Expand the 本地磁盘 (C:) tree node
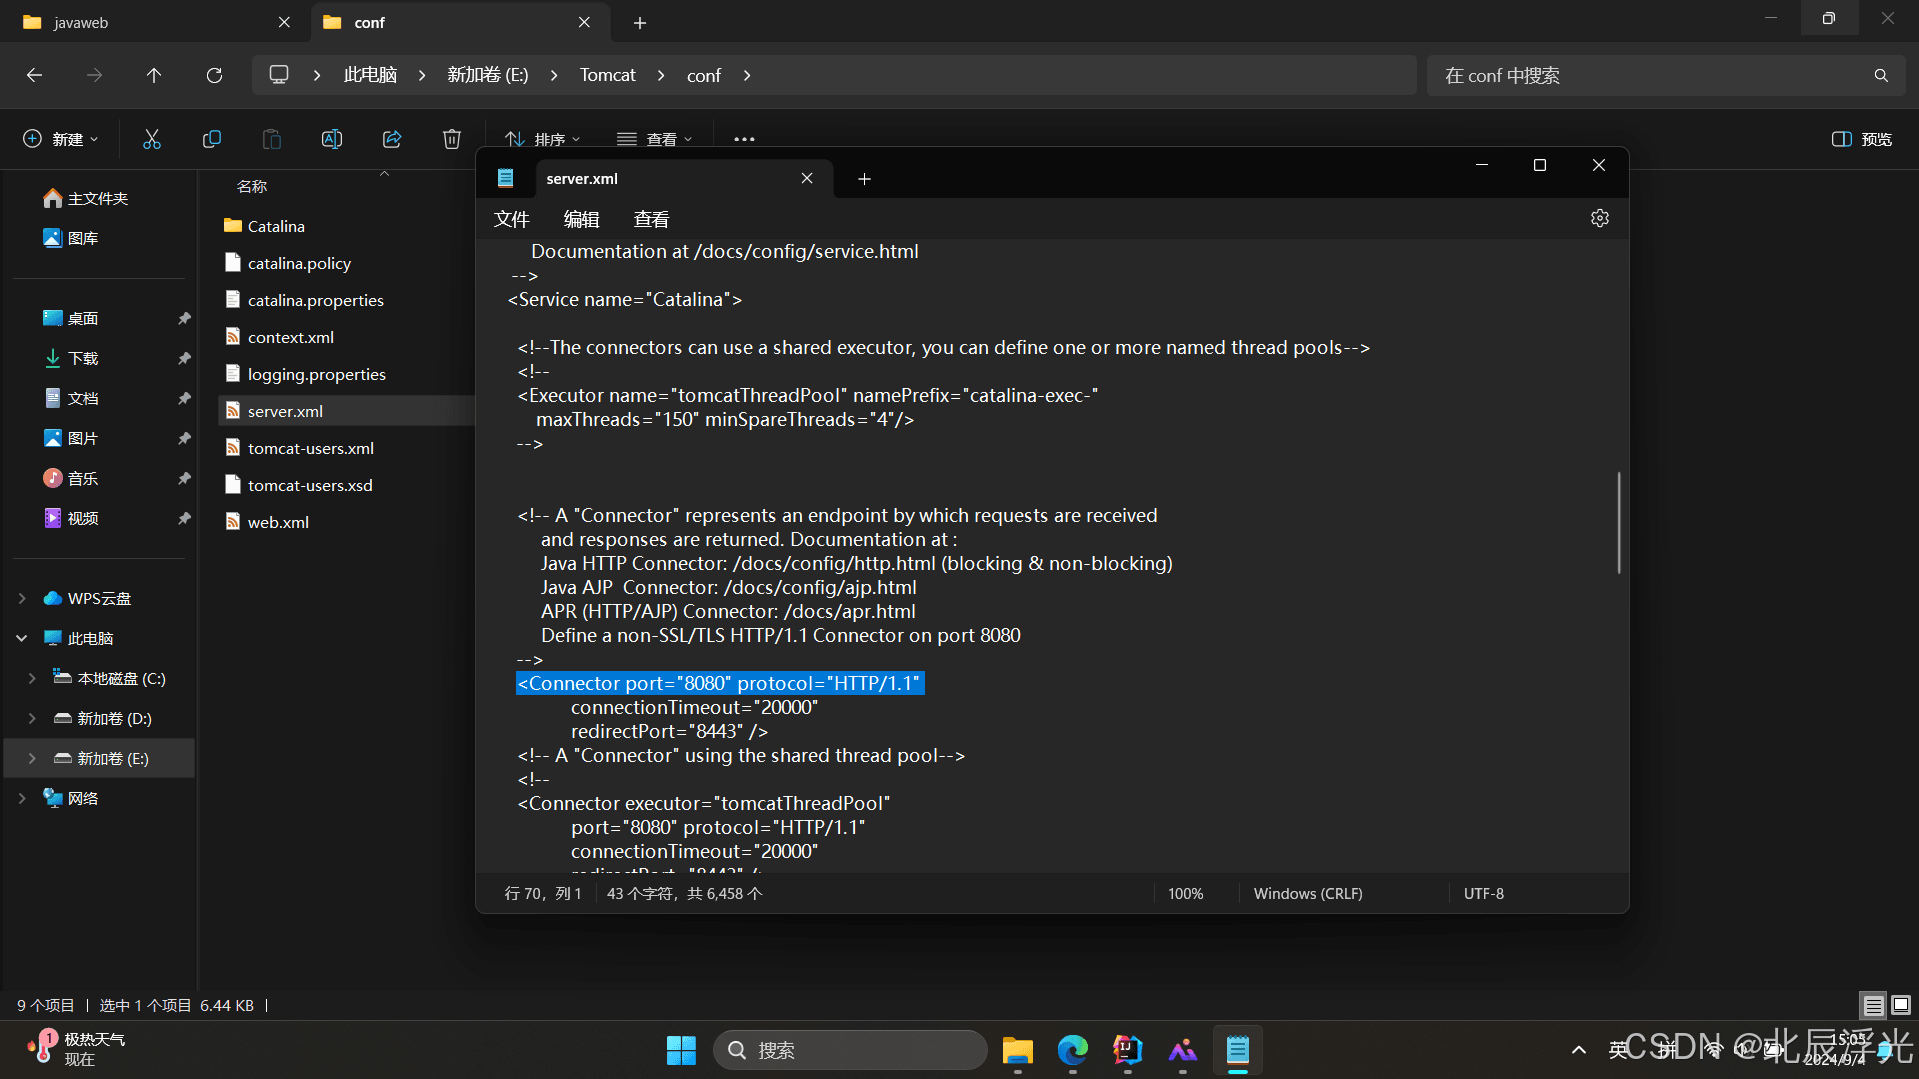The height and width of the screenshot is (1079, 1919). (32, 678)
